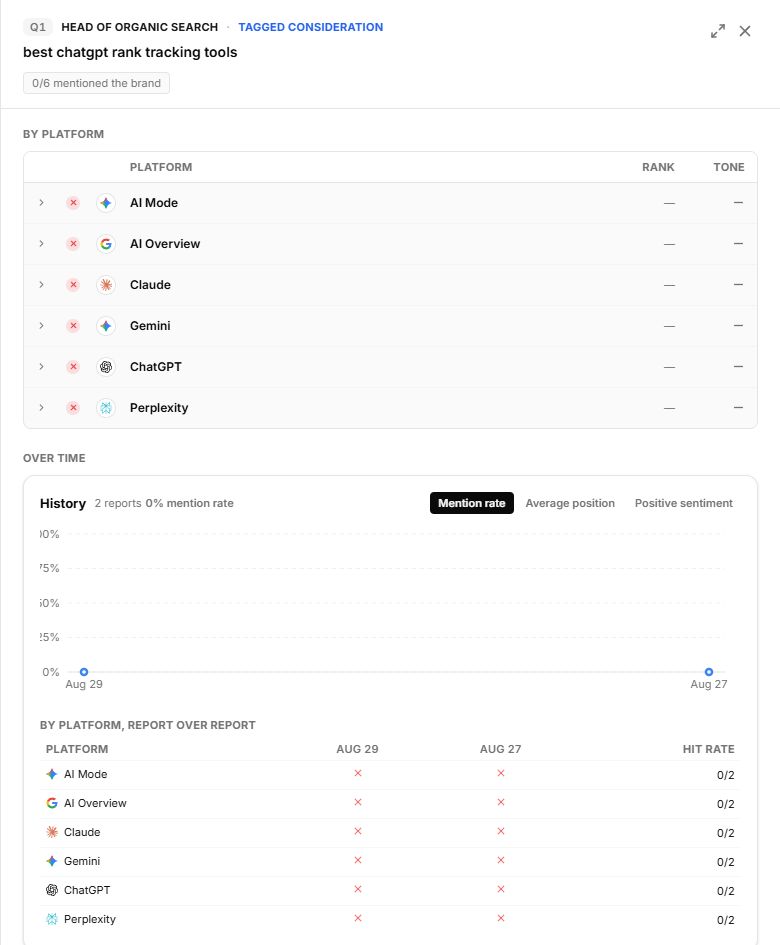The height and width of the screenshot is (945, 780).
Task: Click the Perplexity logo in platform list
Action: coord(106,408)
